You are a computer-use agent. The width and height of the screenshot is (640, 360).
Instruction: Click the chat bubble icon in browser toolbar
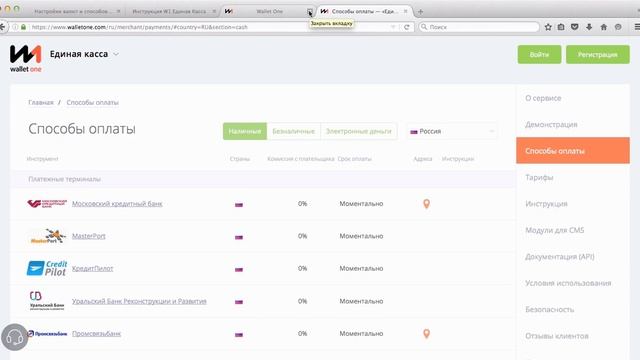[x=618, y=27]
